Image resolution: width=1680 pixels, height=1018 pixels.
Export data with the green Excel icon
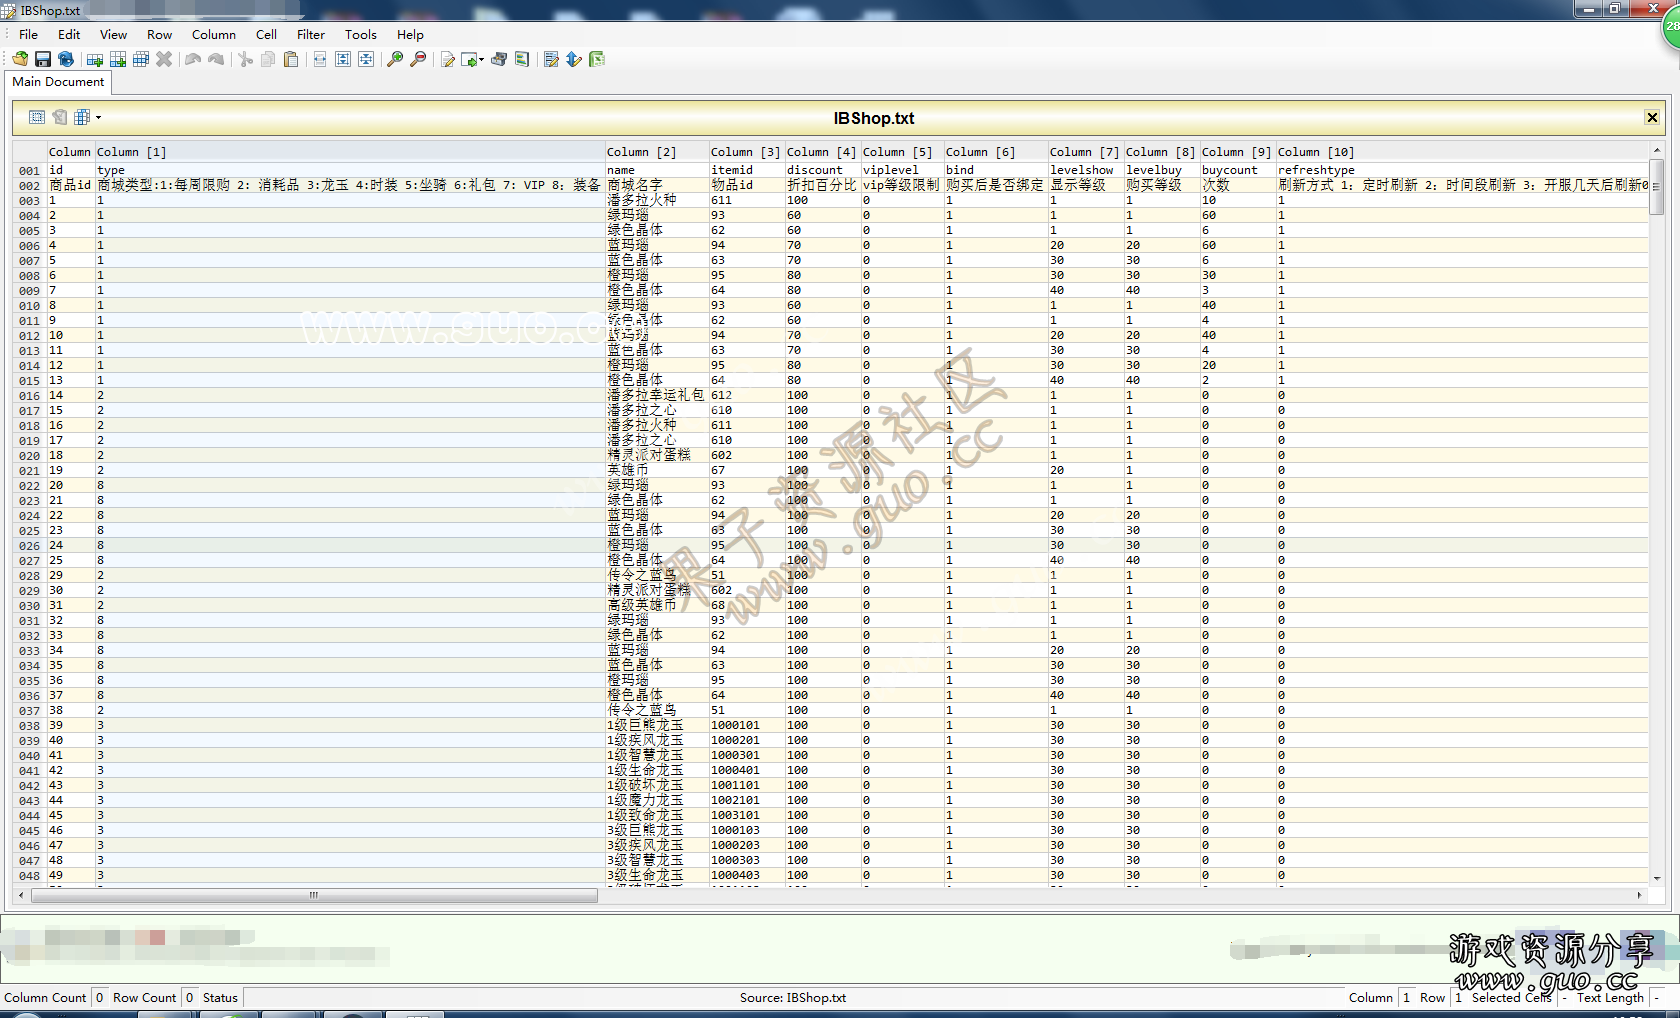[x=597, y=59]
